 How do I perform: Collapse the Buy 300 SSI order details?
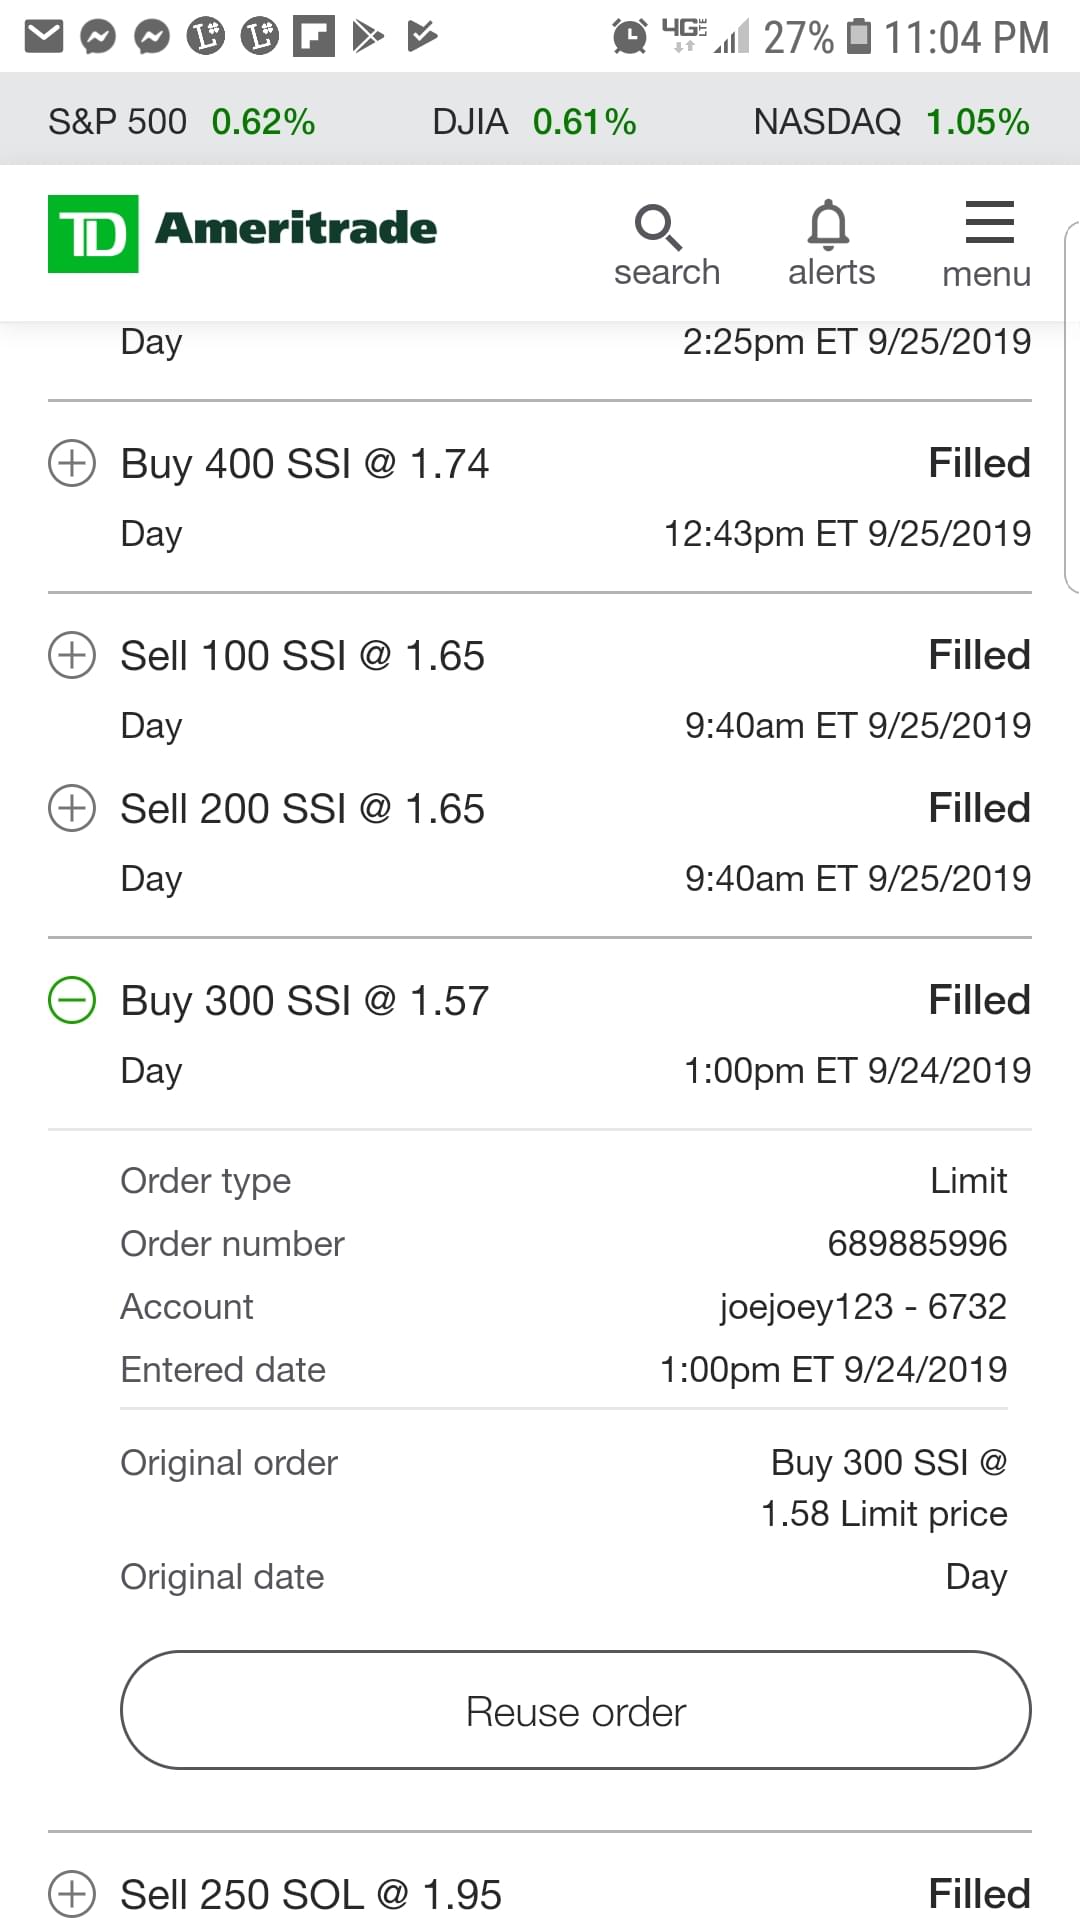(x=72, y=1000)
